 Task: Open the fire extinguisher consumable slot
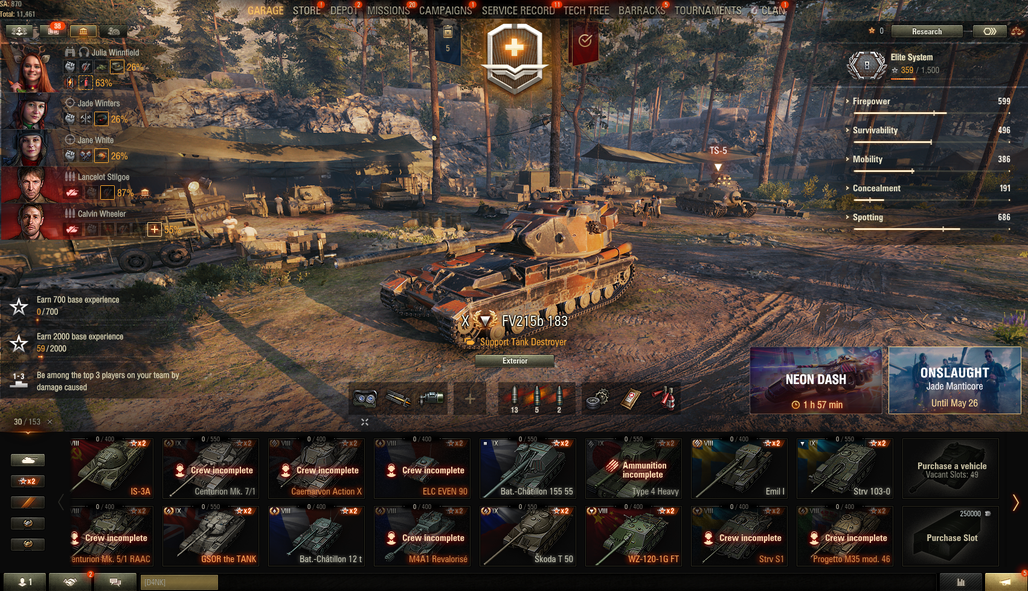click(663, 398)
